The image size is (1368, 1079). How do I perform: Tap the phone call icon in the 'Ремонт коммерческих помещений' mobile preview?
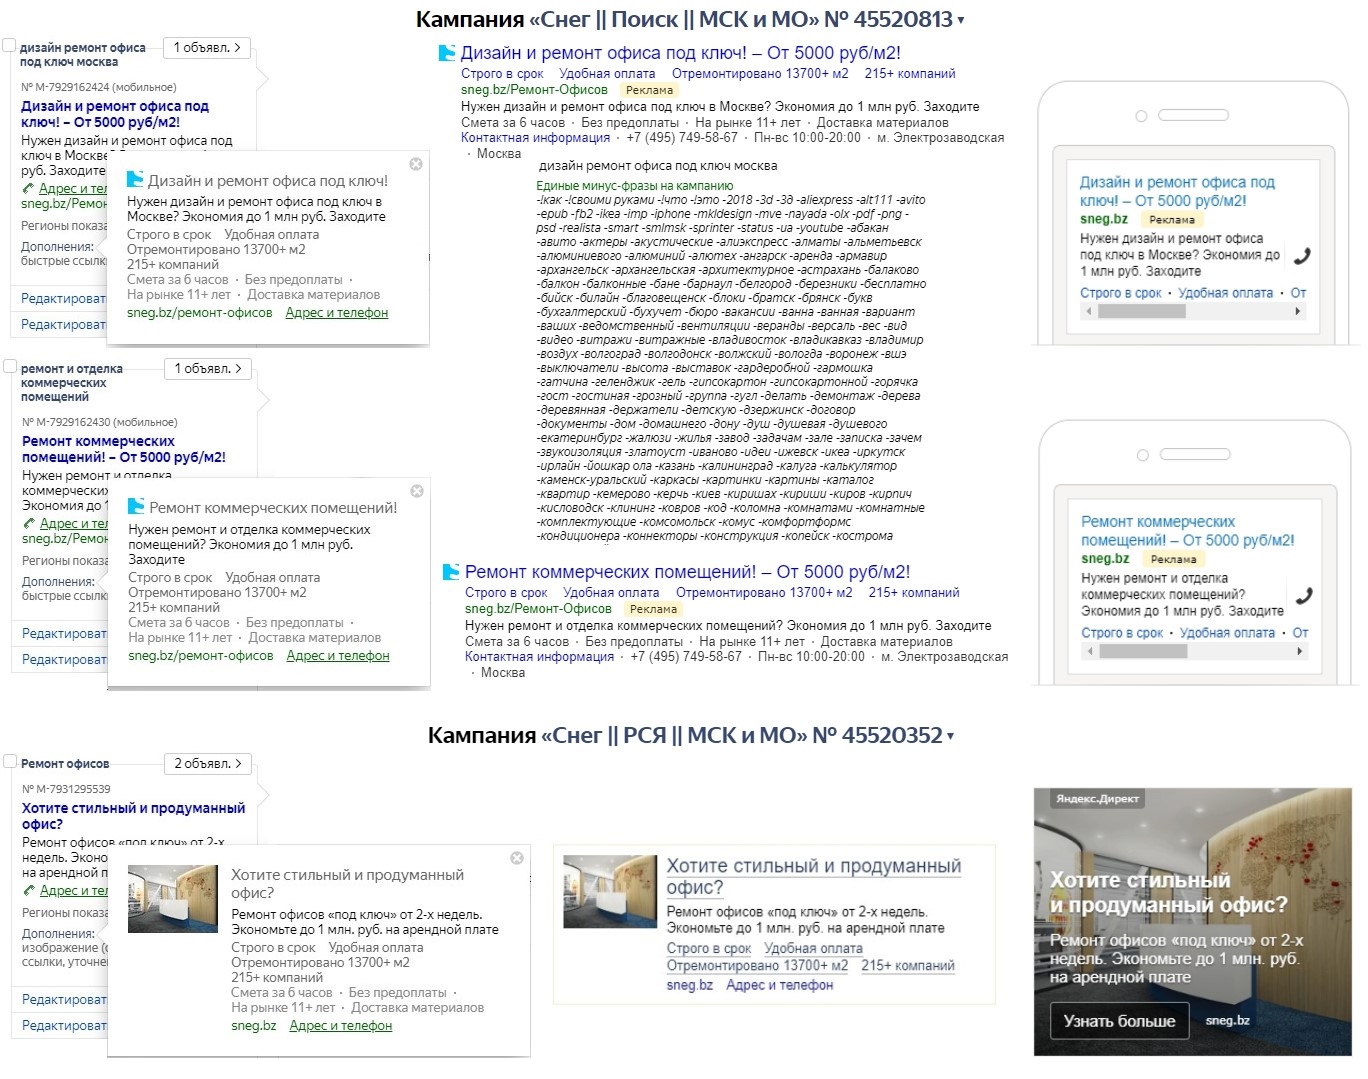point(1303,595)
